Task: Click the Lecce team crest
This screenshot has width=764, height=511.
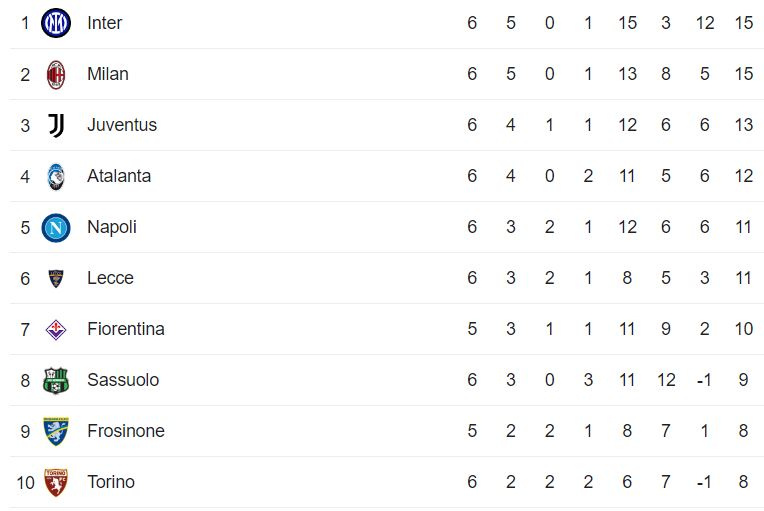Action: click(56, 278)
